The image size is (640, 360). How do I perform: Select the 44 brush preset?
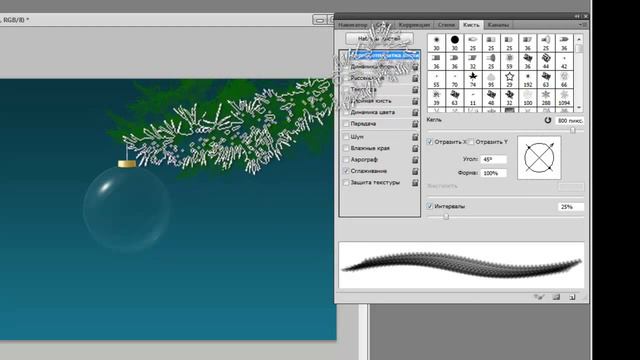pos(546,61)
